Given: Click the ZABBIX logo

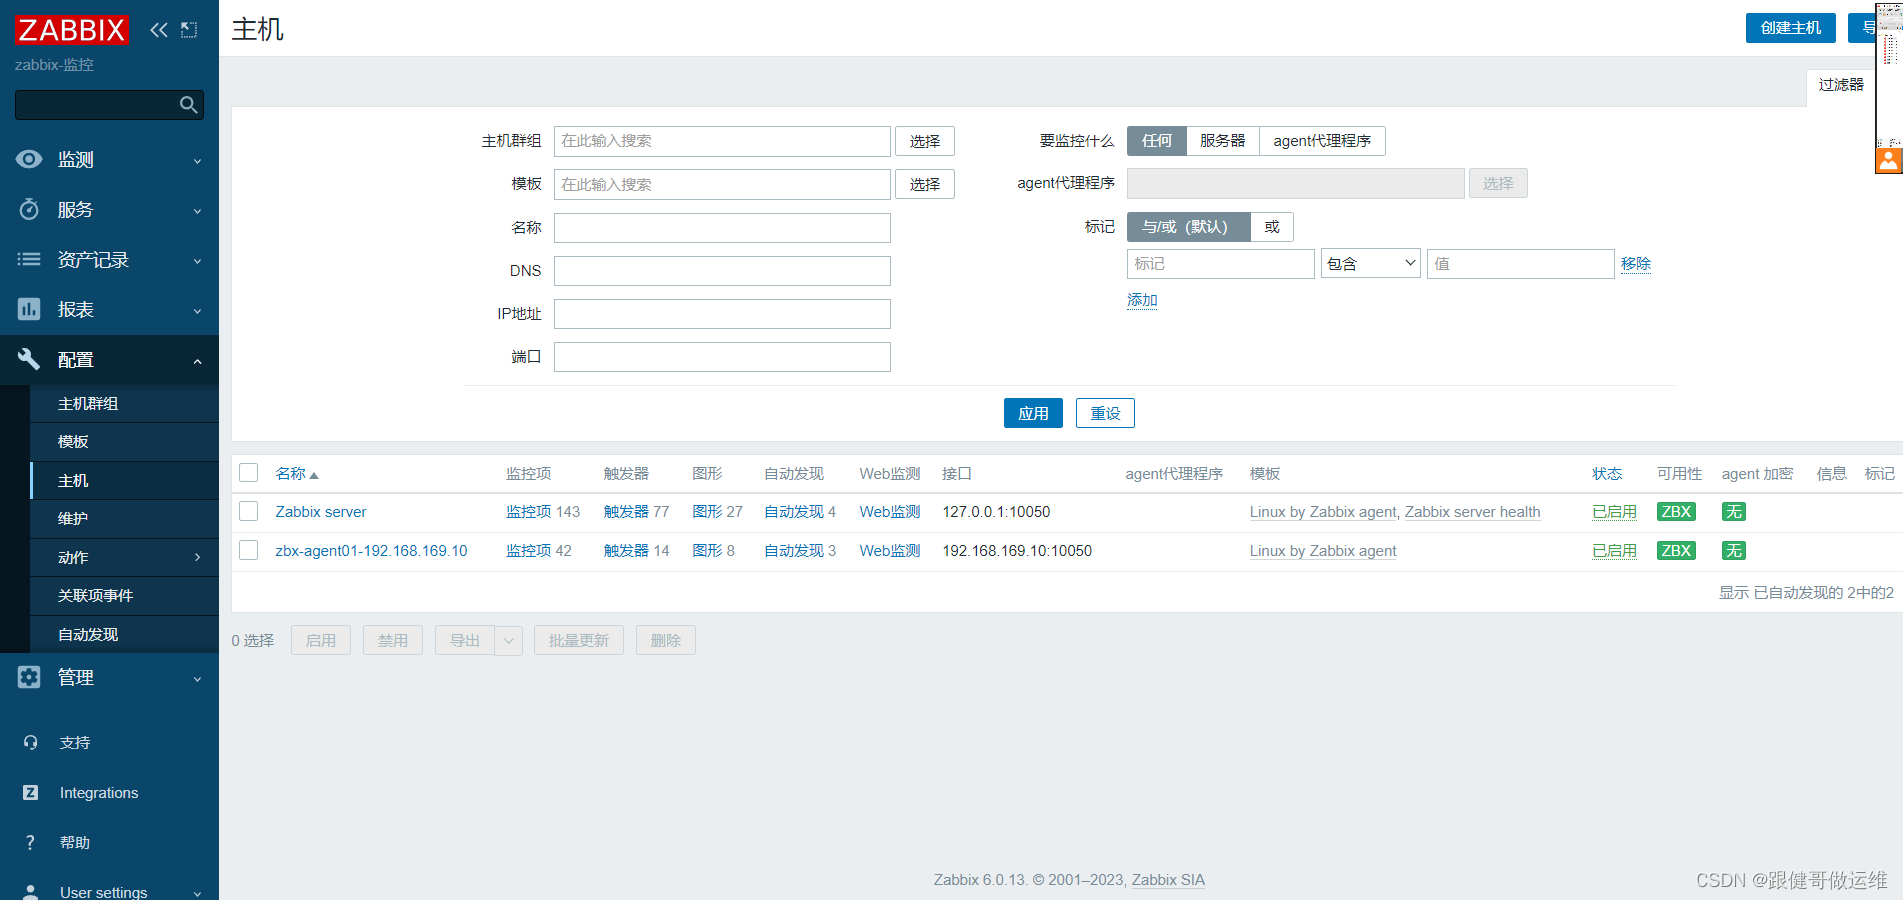Looking at the screenshot, I should pyautogui.click(x=72, y=30).
